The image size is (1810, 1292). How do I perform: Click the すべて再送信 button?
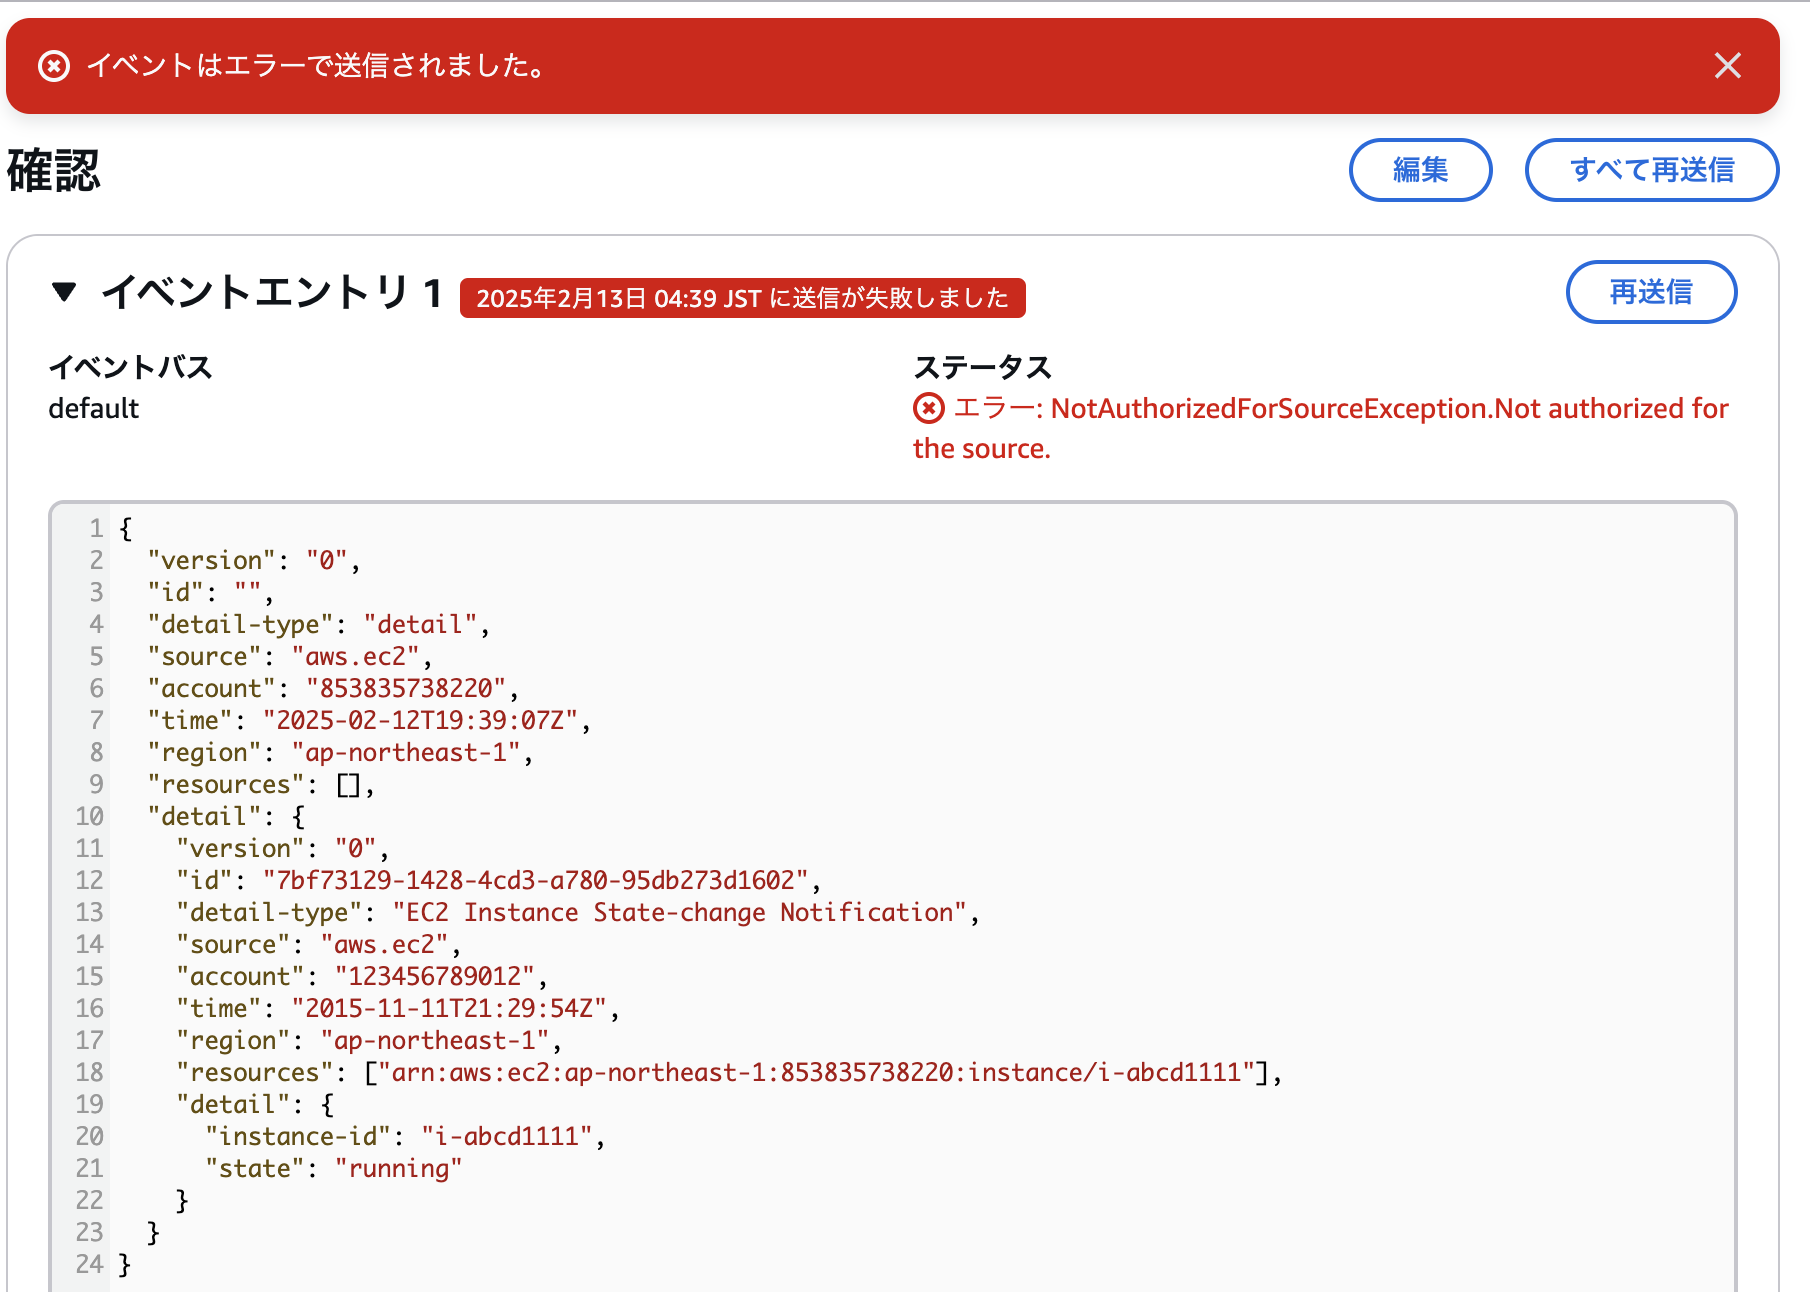(1651, 170)
